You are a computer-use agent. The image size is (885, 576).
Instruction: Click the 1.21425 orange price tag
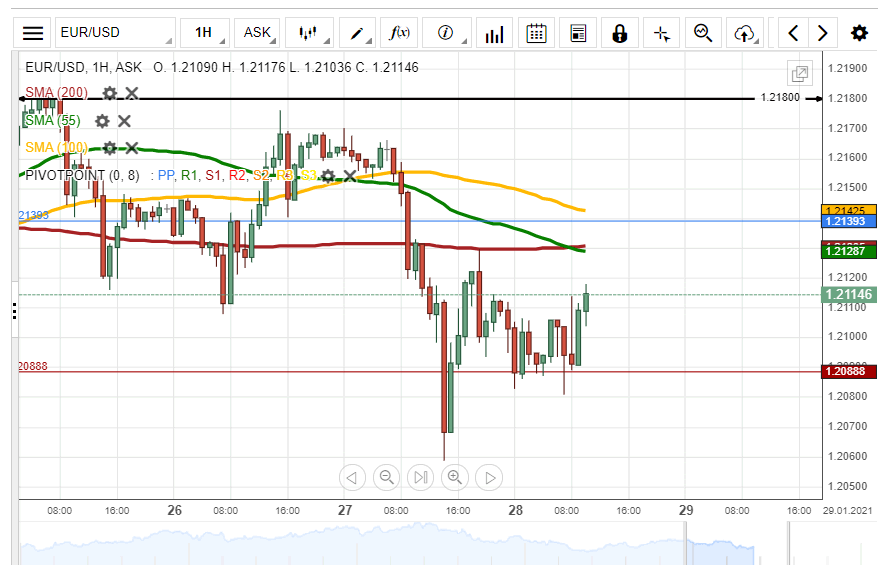[x=849, y=210]
